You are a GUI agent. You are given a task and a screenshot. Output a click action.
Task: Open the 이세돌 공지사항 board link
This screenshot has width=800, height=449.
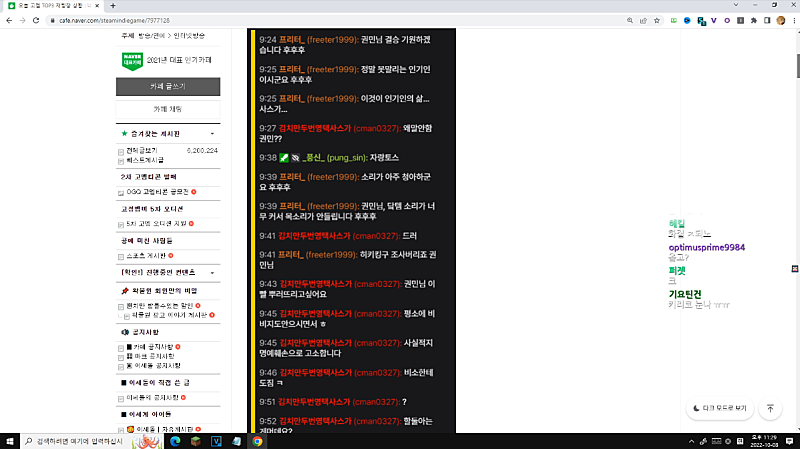tap(157, 366)
